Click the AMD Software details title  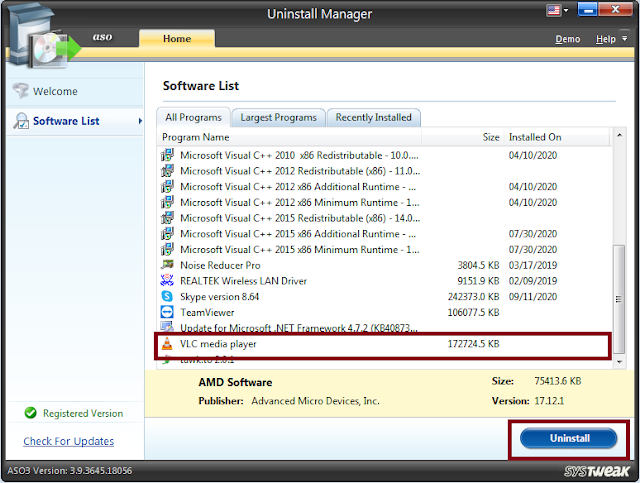[235, 383]
